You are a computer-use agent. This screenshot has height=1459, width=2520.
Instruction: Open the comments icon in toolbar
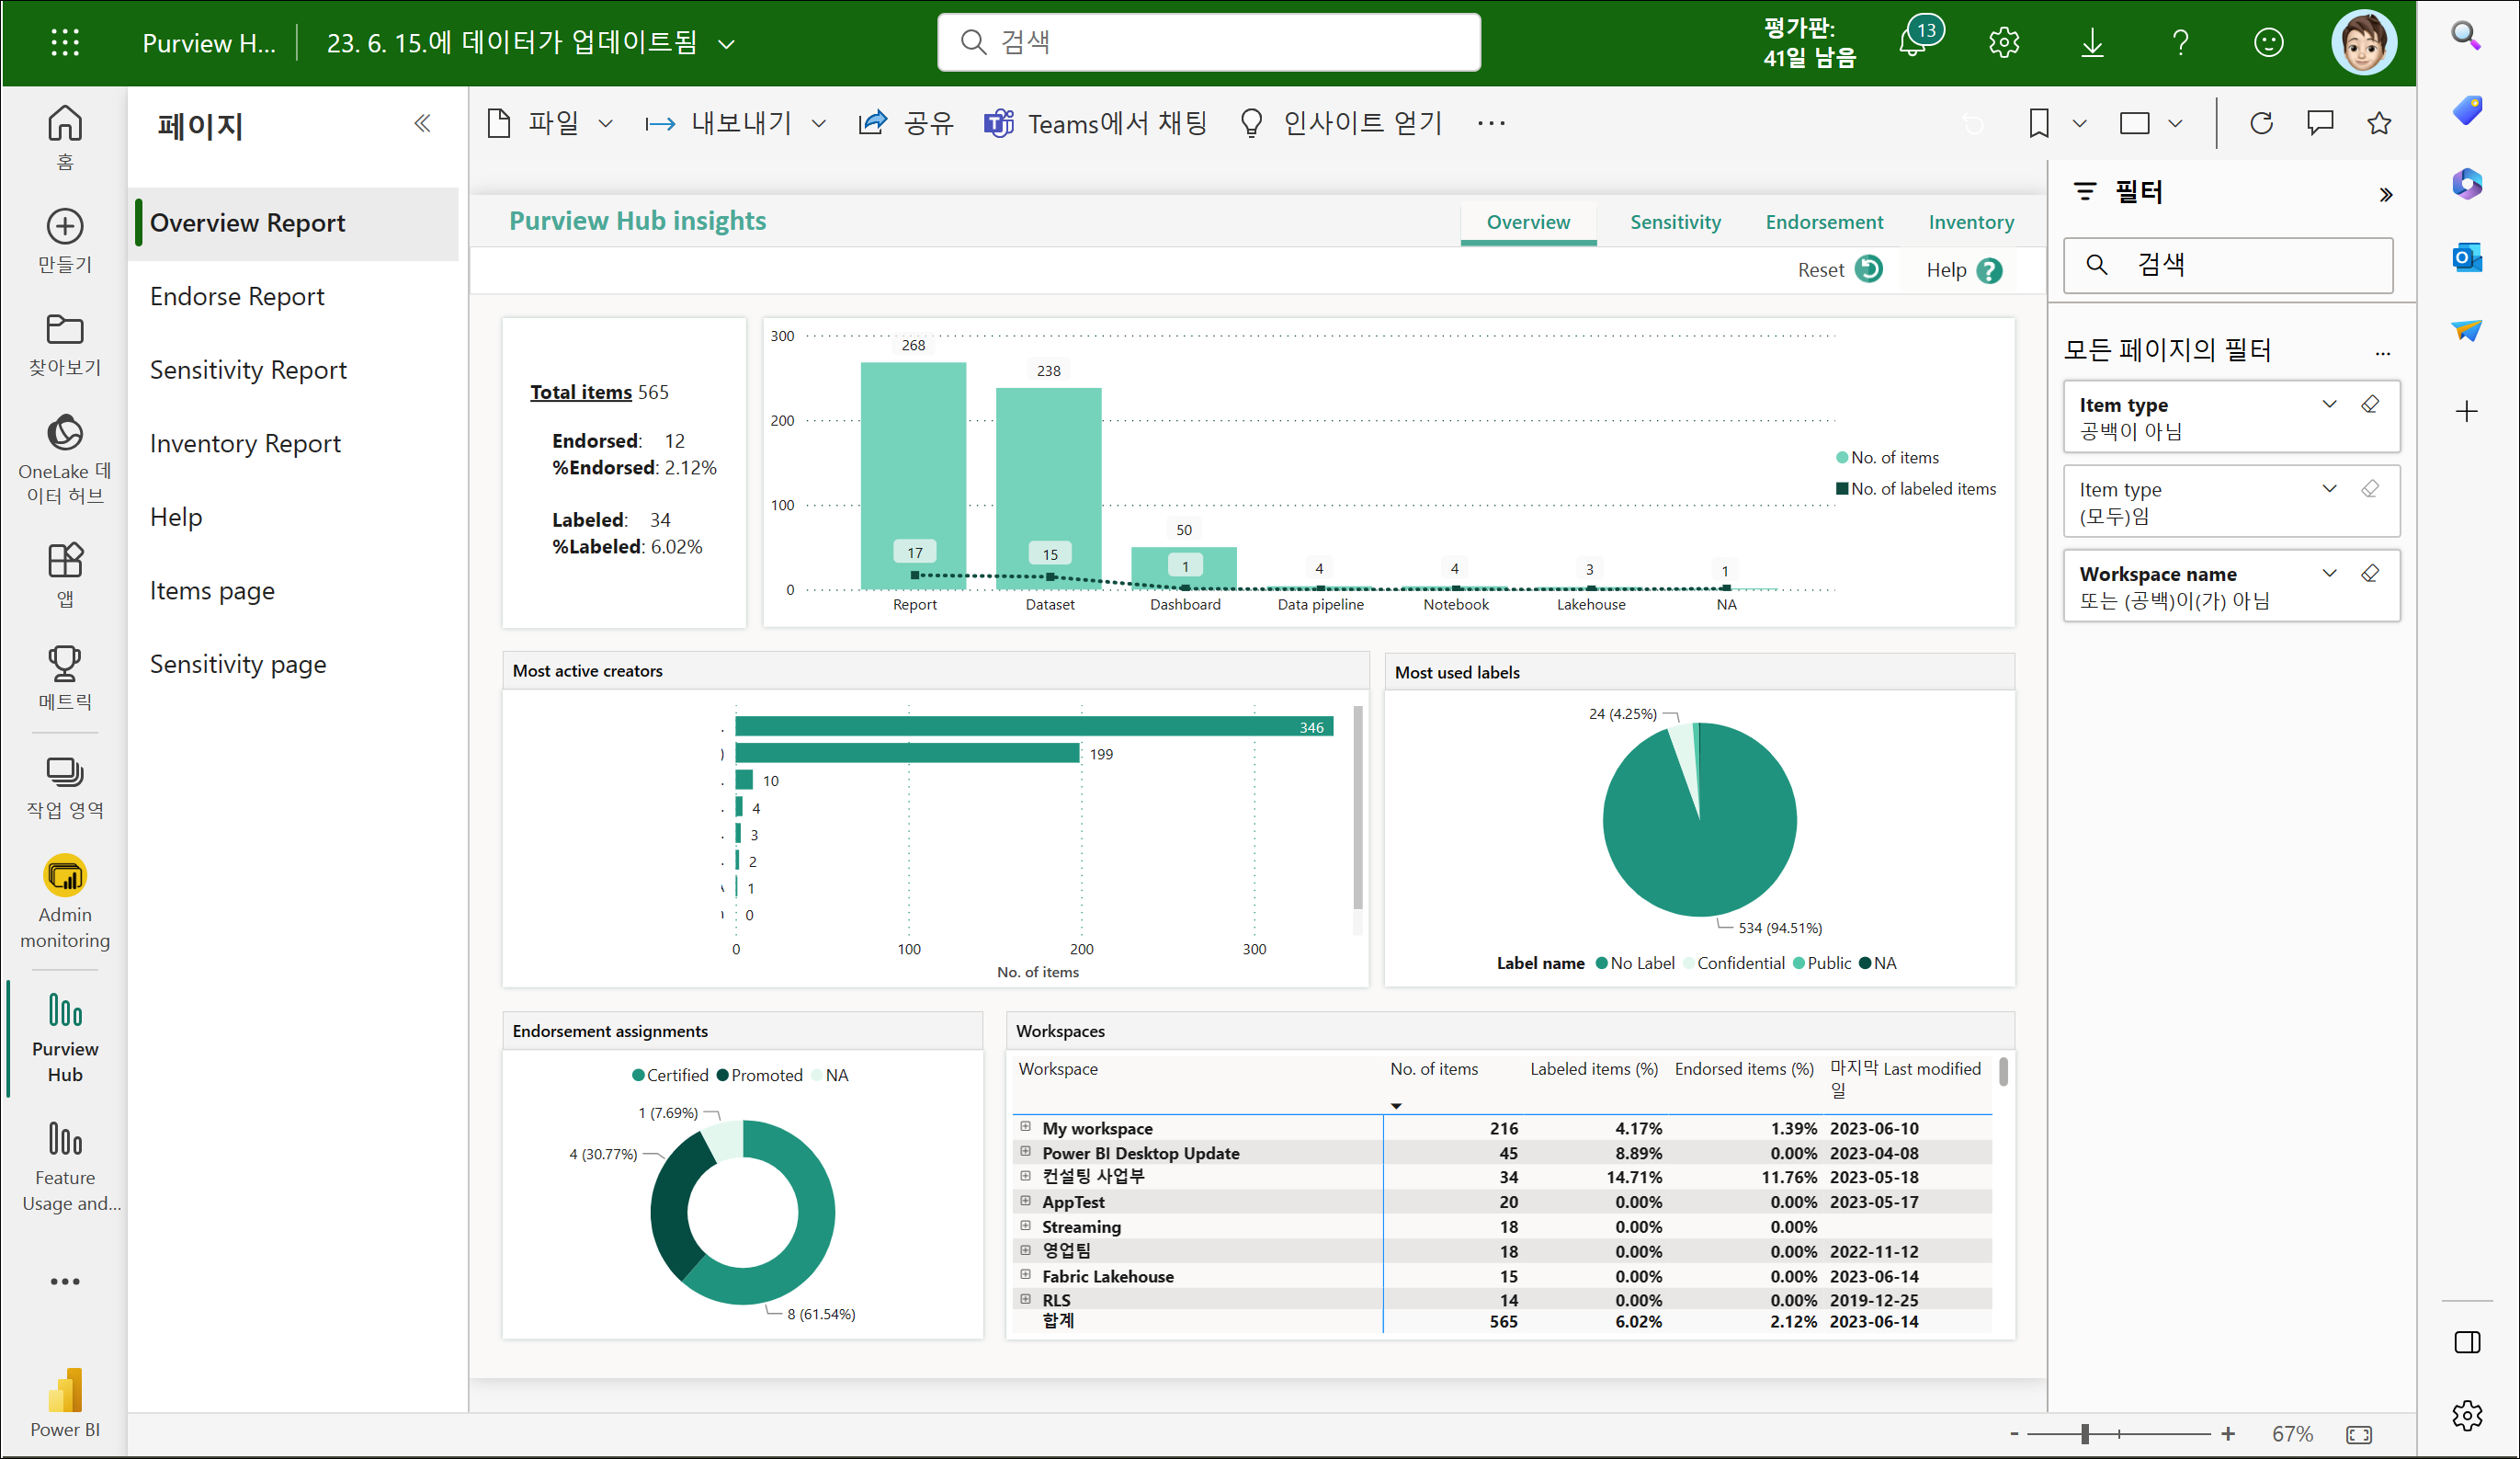point(2320,123)
